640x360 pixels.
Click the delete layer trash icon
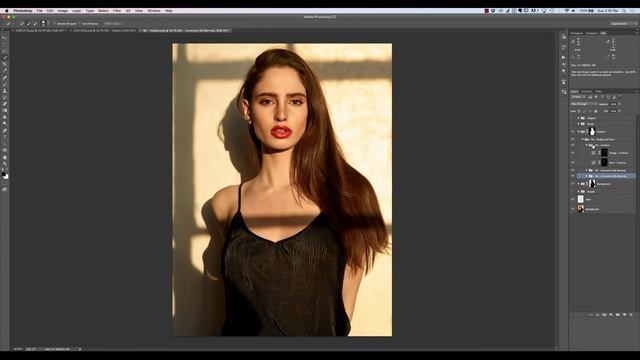coord(631,315)
